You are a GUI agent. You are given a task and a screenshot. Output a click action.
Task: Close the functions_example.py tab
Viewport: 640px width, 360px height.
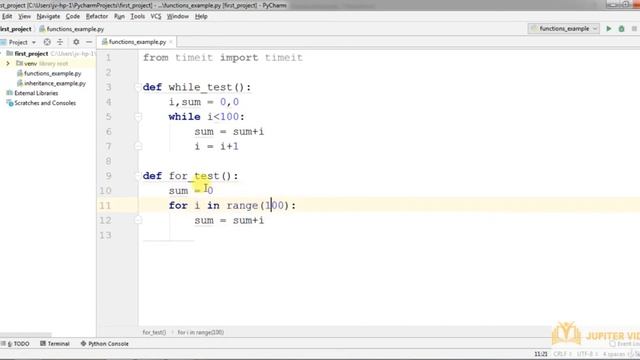tap(171, 42)
